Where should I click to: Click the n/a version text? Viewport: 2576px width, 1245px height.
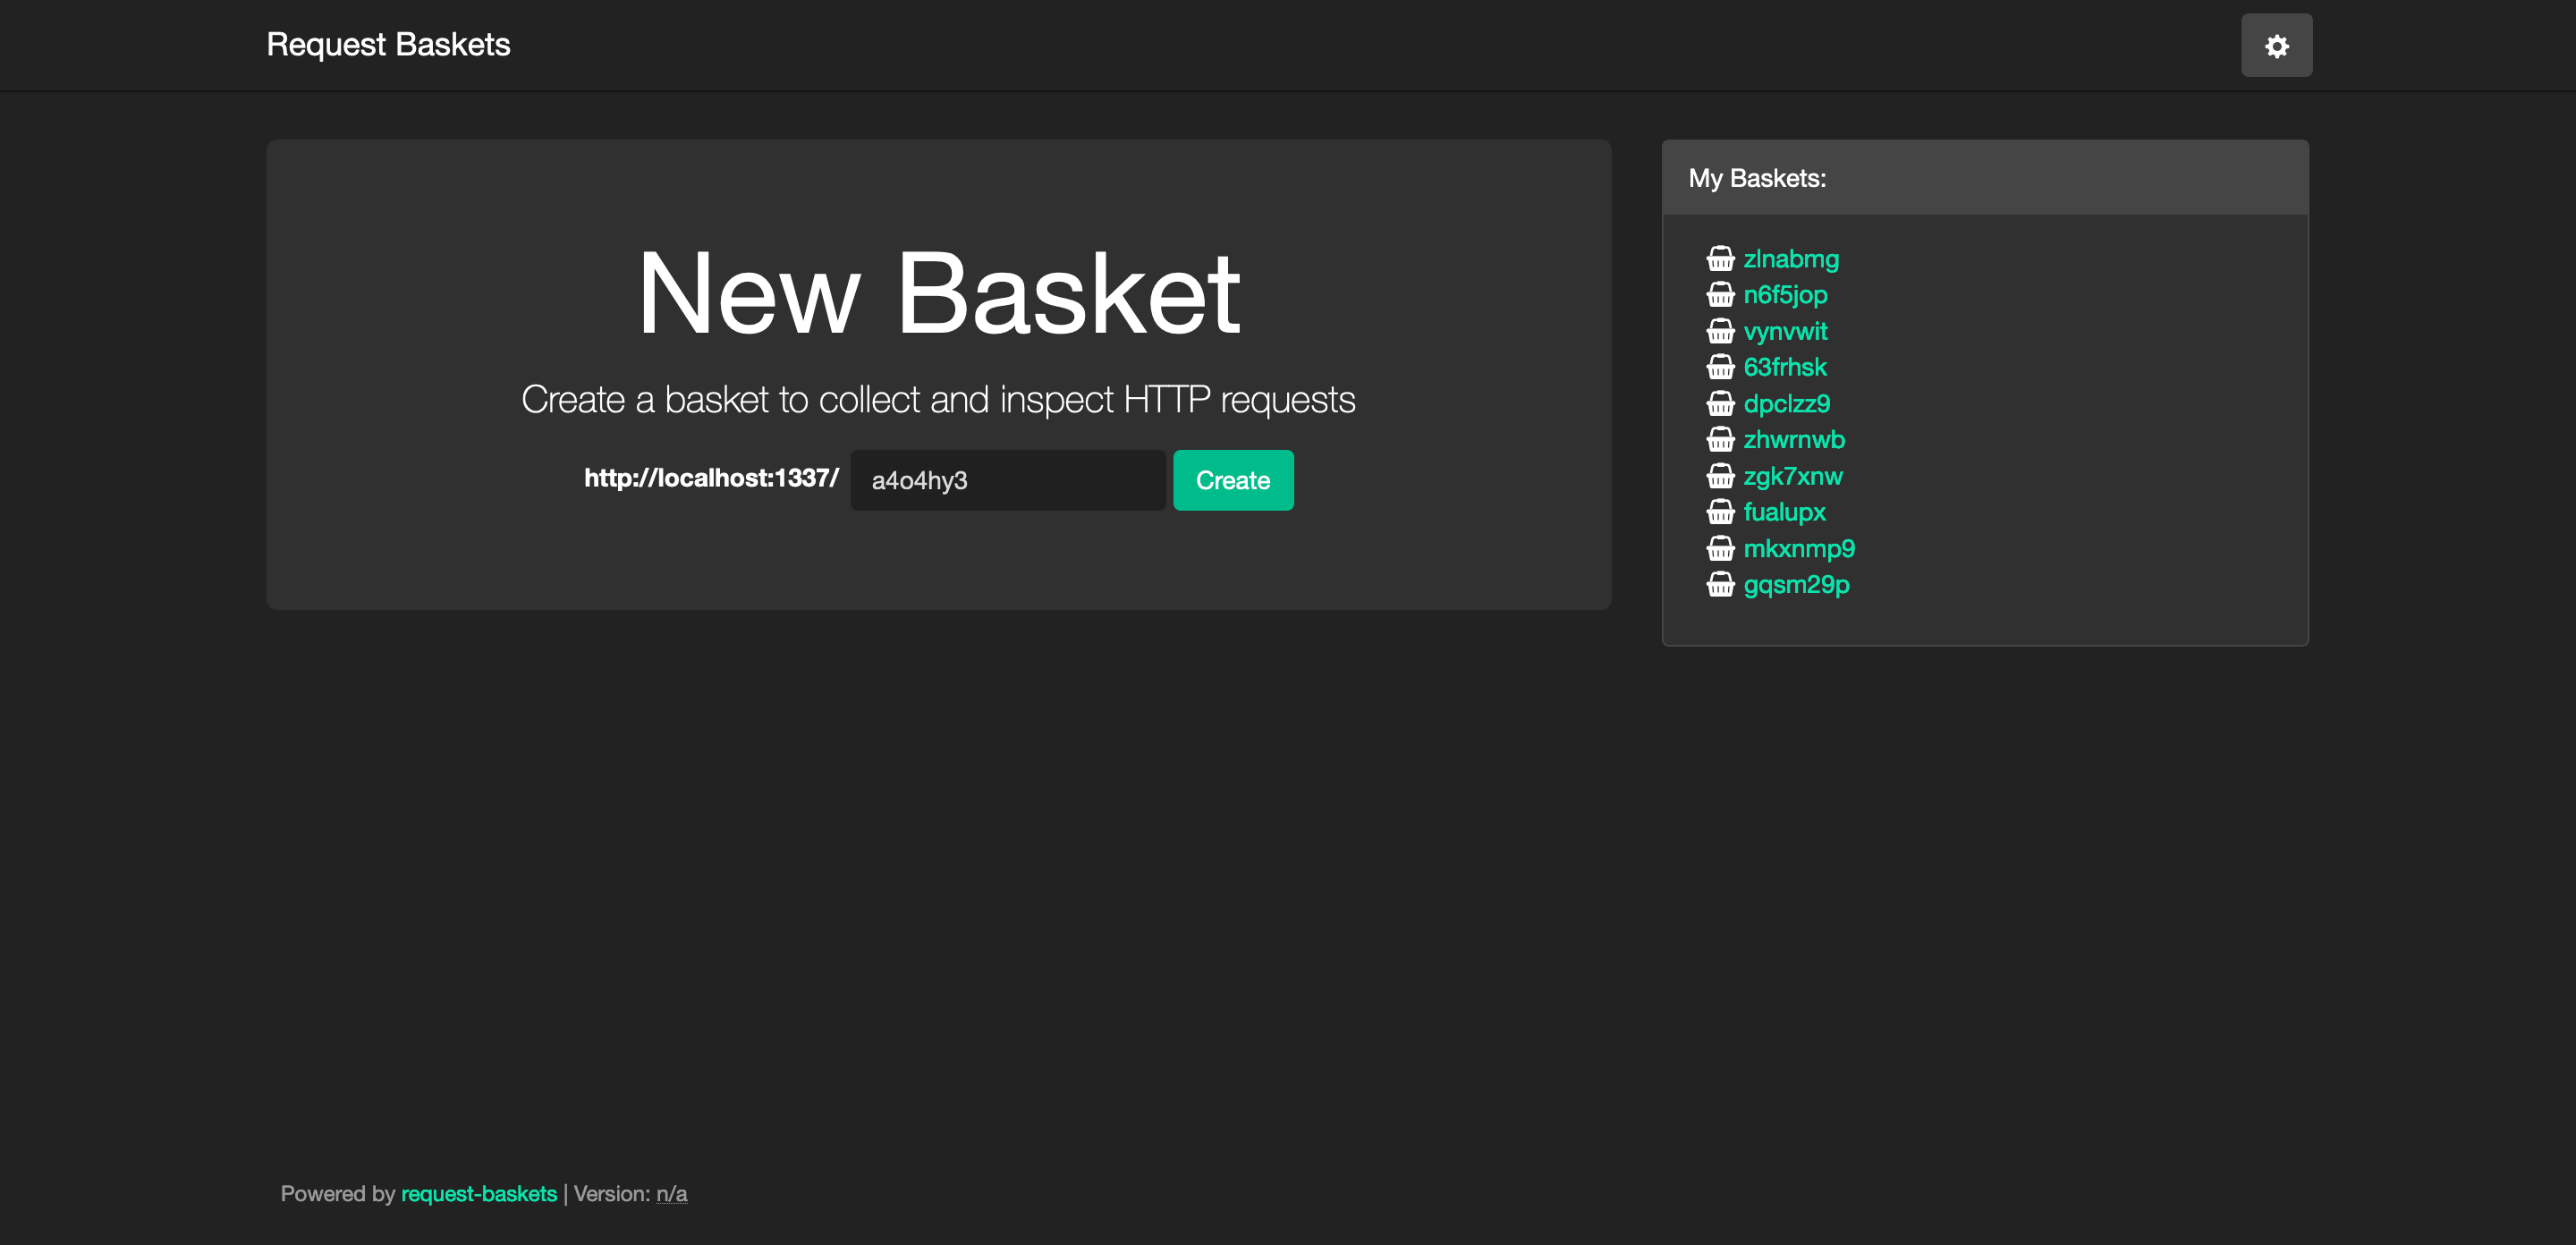(671, 1194)
